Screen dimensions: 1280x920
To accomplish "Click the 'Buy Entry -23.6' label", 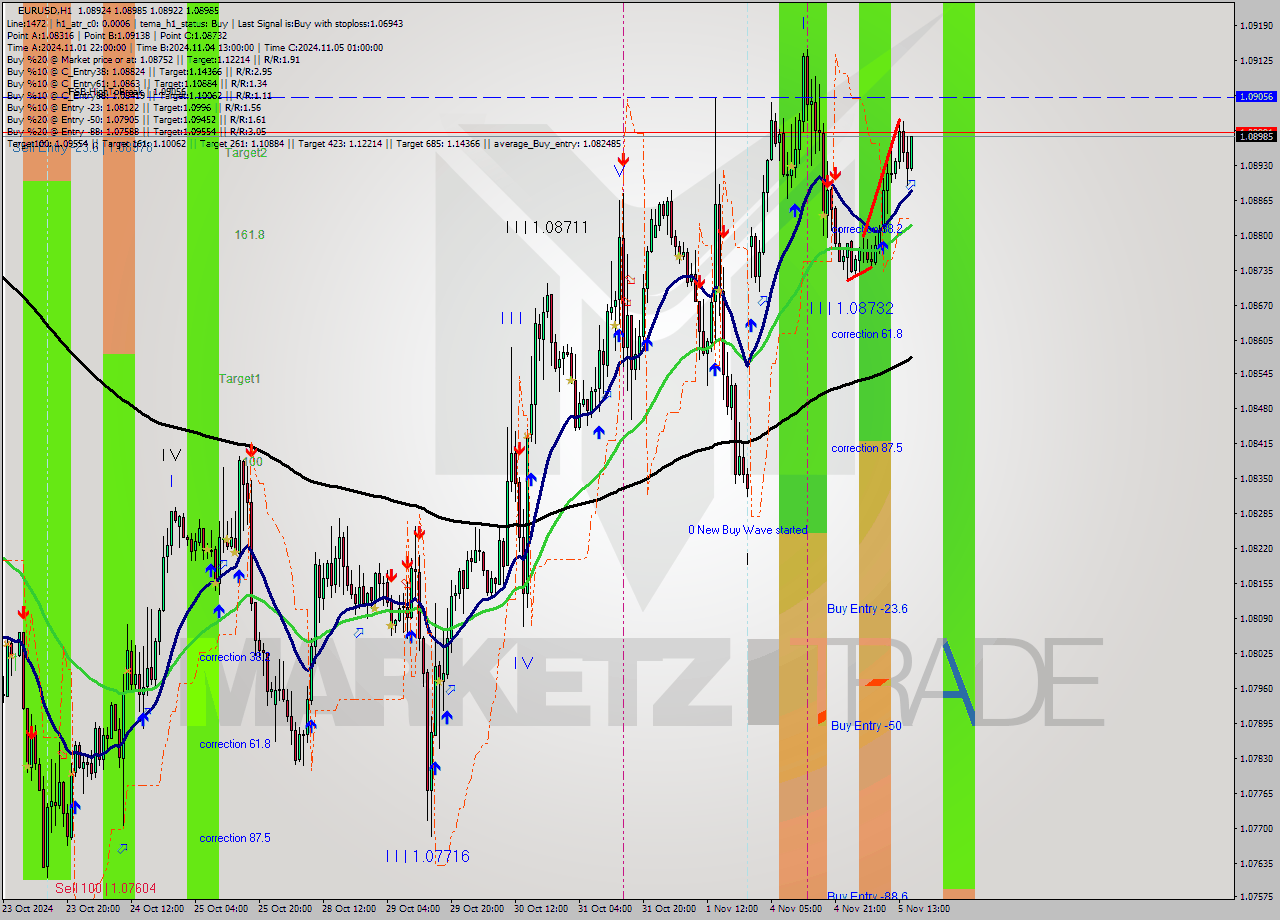I will (x=867, y=609).
